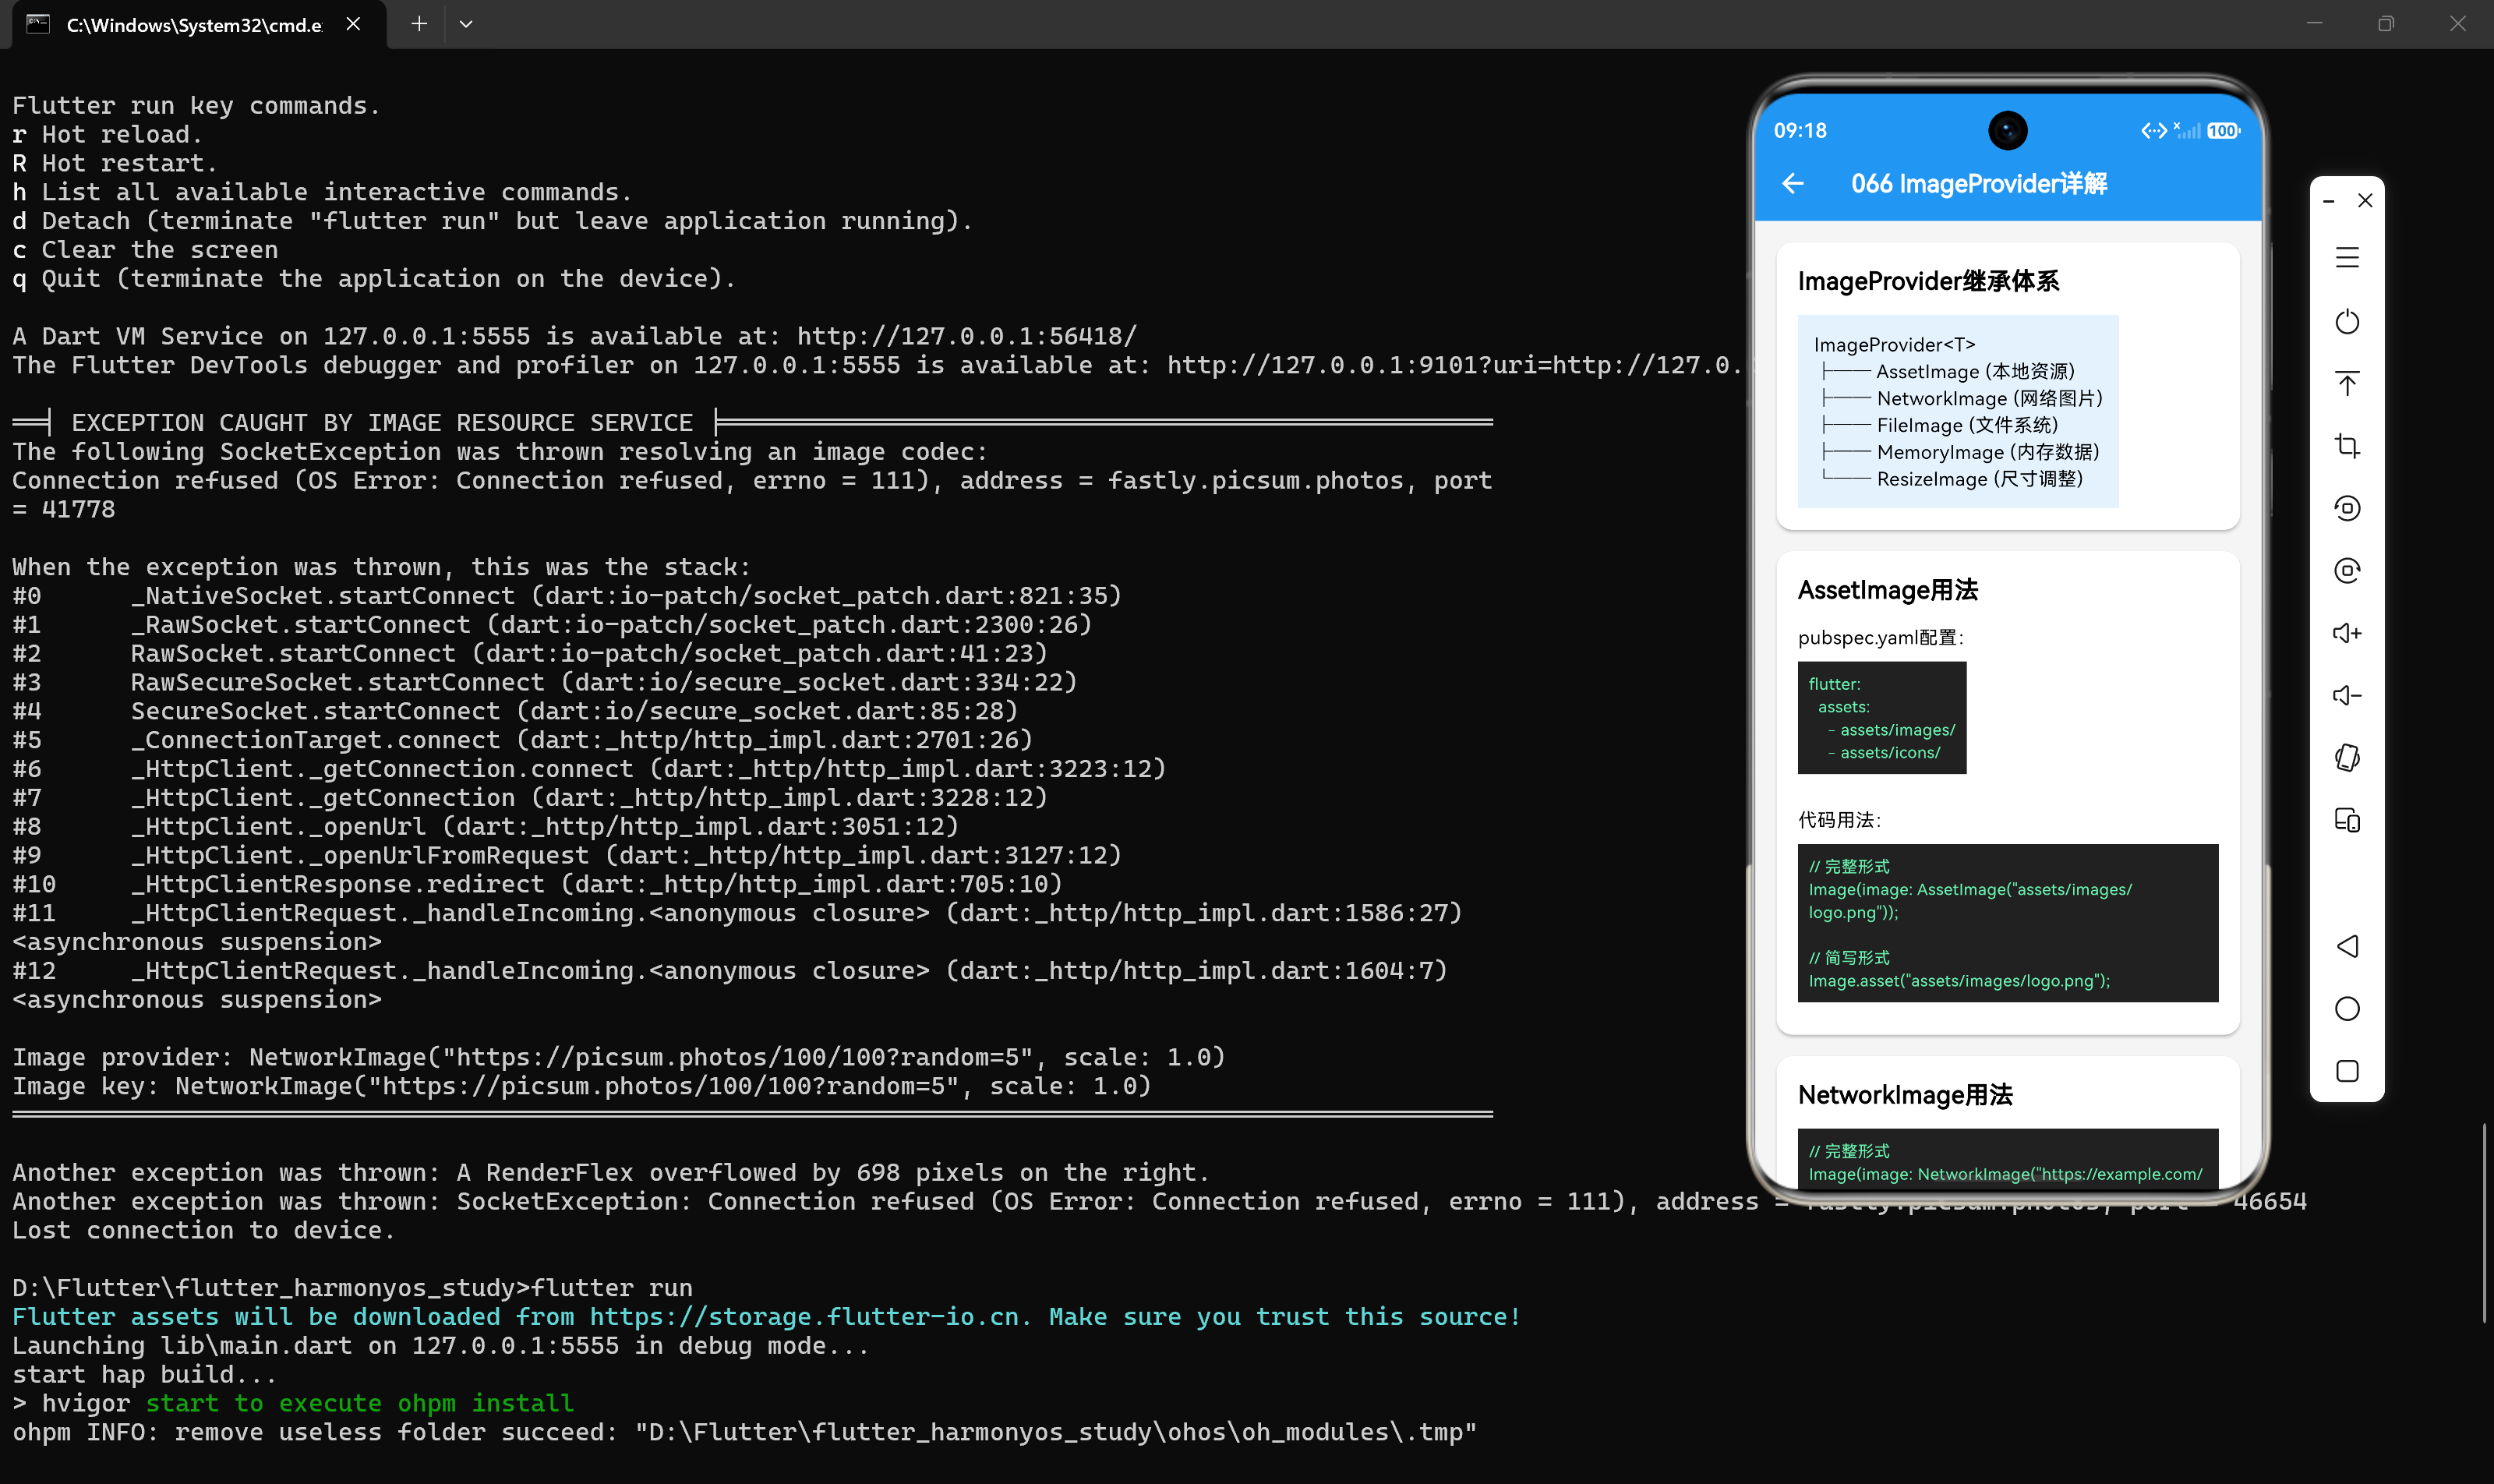Click the 'c Clear the screen' line
This screenshot has width=2494, height=1484.
tap(145, 251)
